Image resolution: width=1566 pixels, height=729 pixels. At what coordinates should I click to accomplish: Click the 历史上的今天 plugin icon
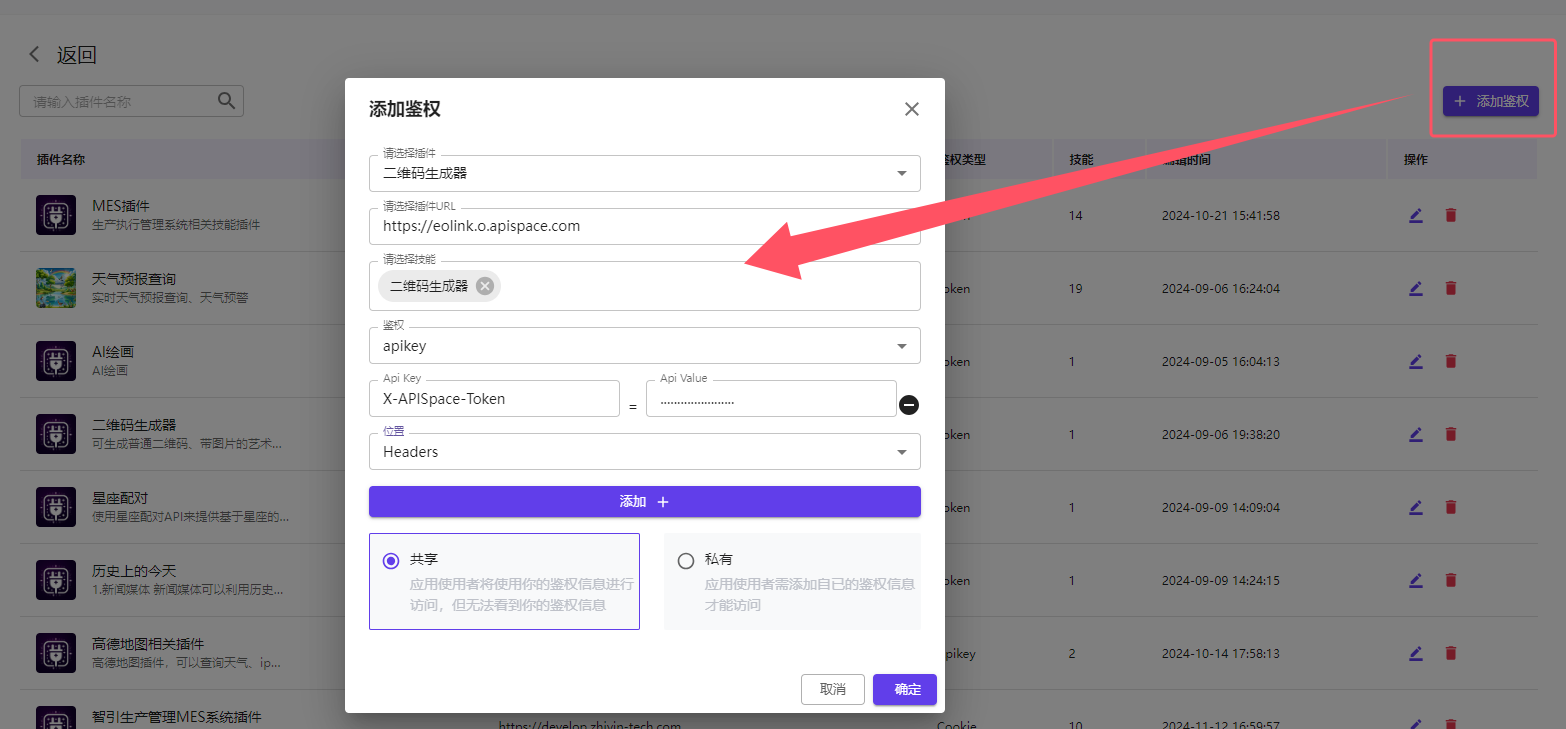tap(56, 580)
